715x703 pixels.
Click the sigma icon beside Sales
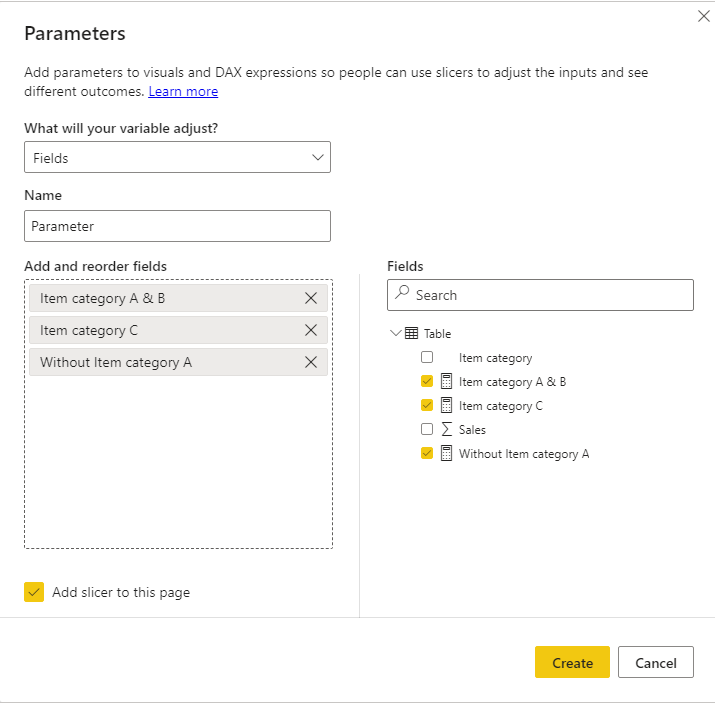[x=446, y=429]
